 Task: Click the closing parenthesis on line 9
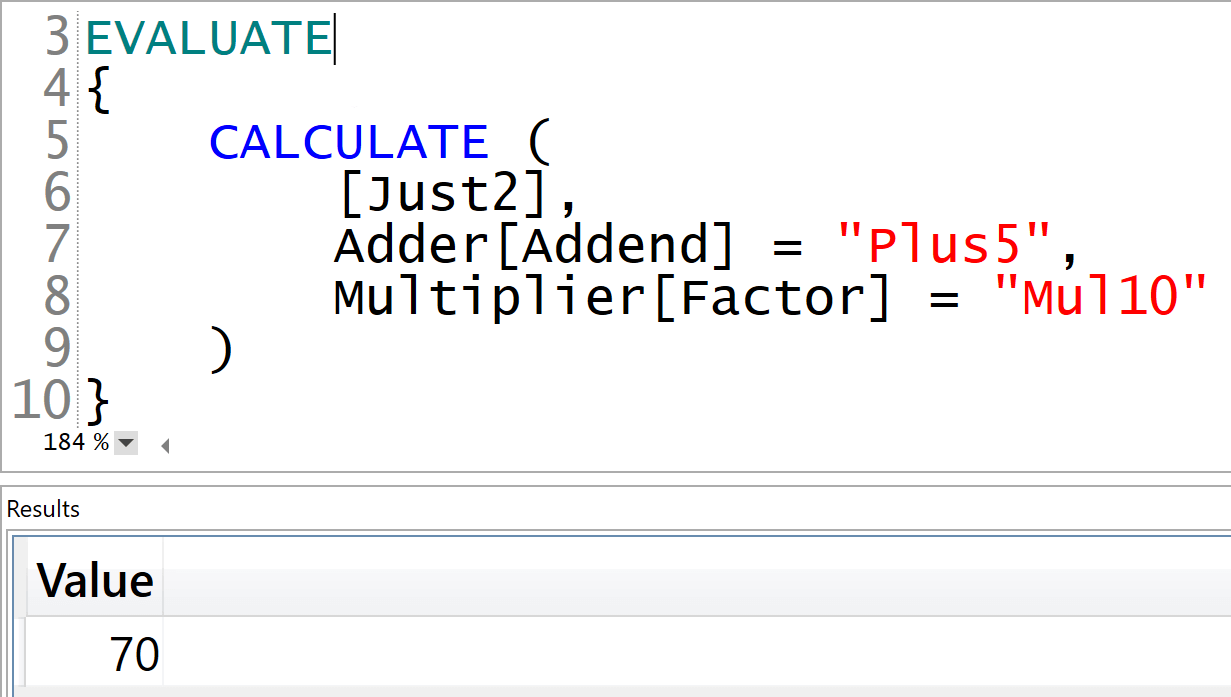(x=222, y=351)
